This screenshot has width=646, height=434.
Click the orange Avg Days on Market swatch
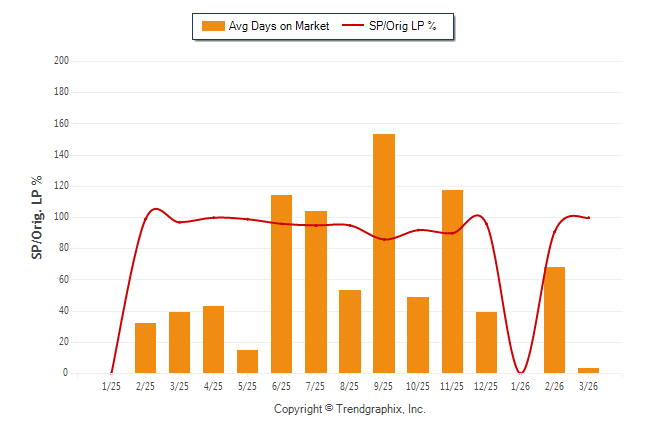[213, 26]
